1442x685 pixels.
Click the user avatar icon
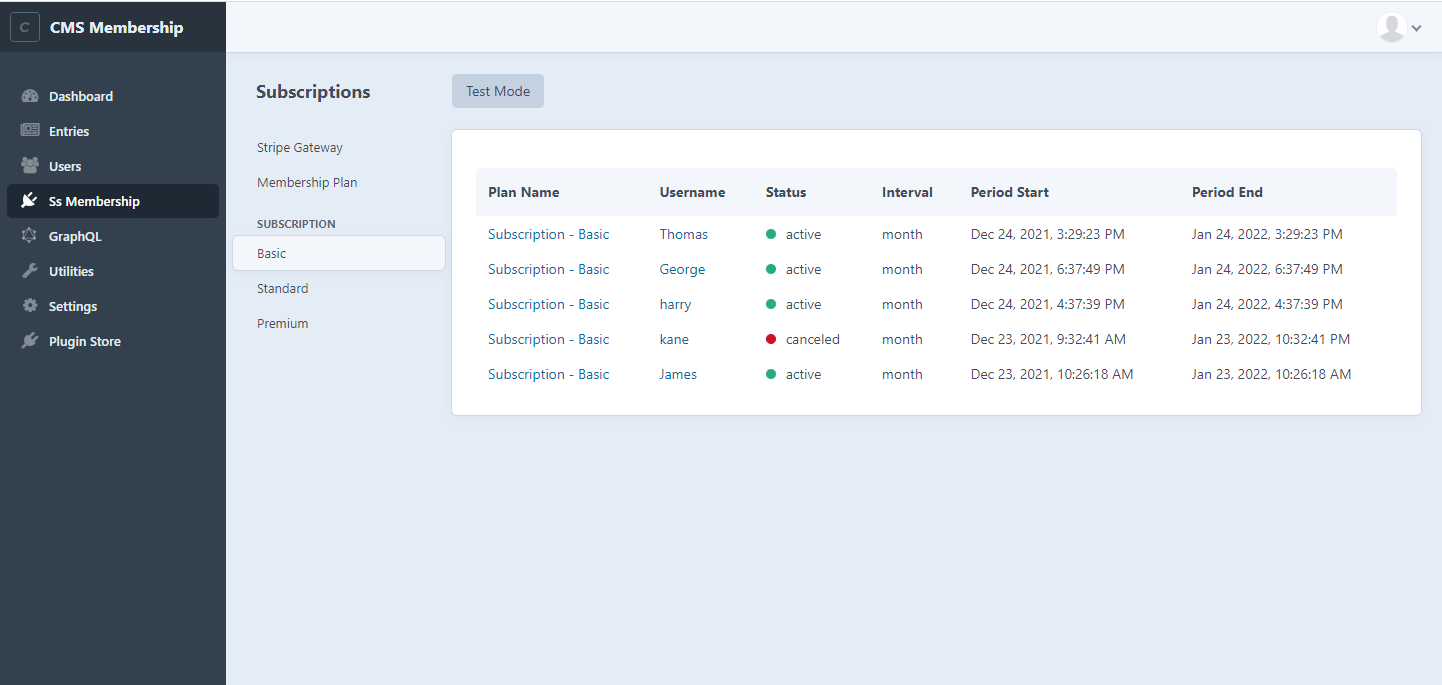1392,27
